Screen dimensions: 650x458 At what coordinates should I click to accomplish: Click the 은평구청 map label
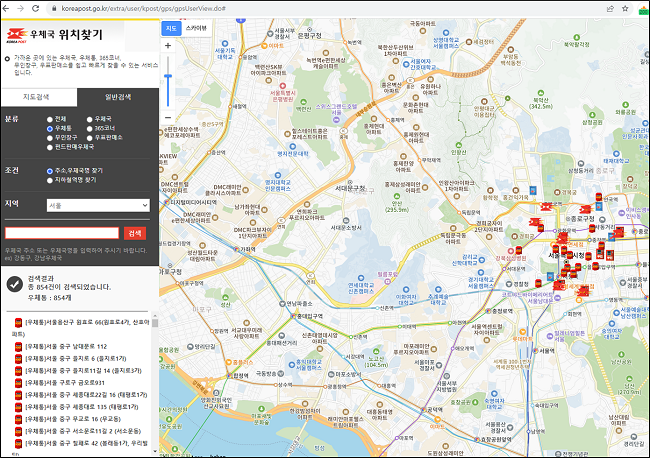click(310, 36)
